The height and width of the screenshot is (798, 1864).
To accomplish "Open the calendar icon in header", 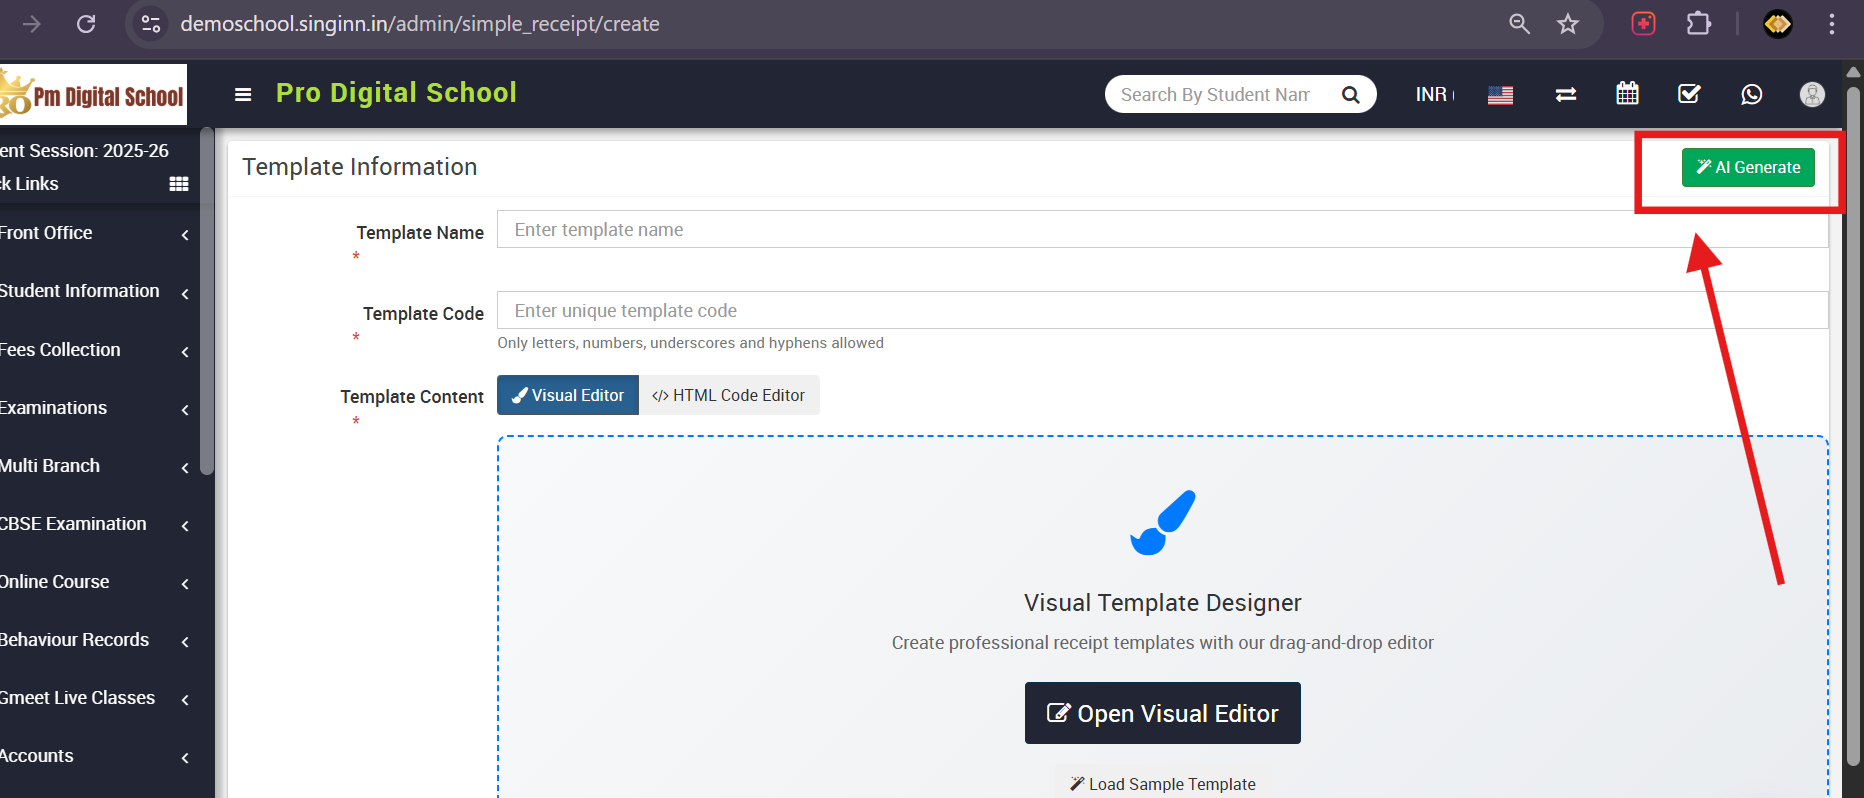I will click(x=1627, y=94).
